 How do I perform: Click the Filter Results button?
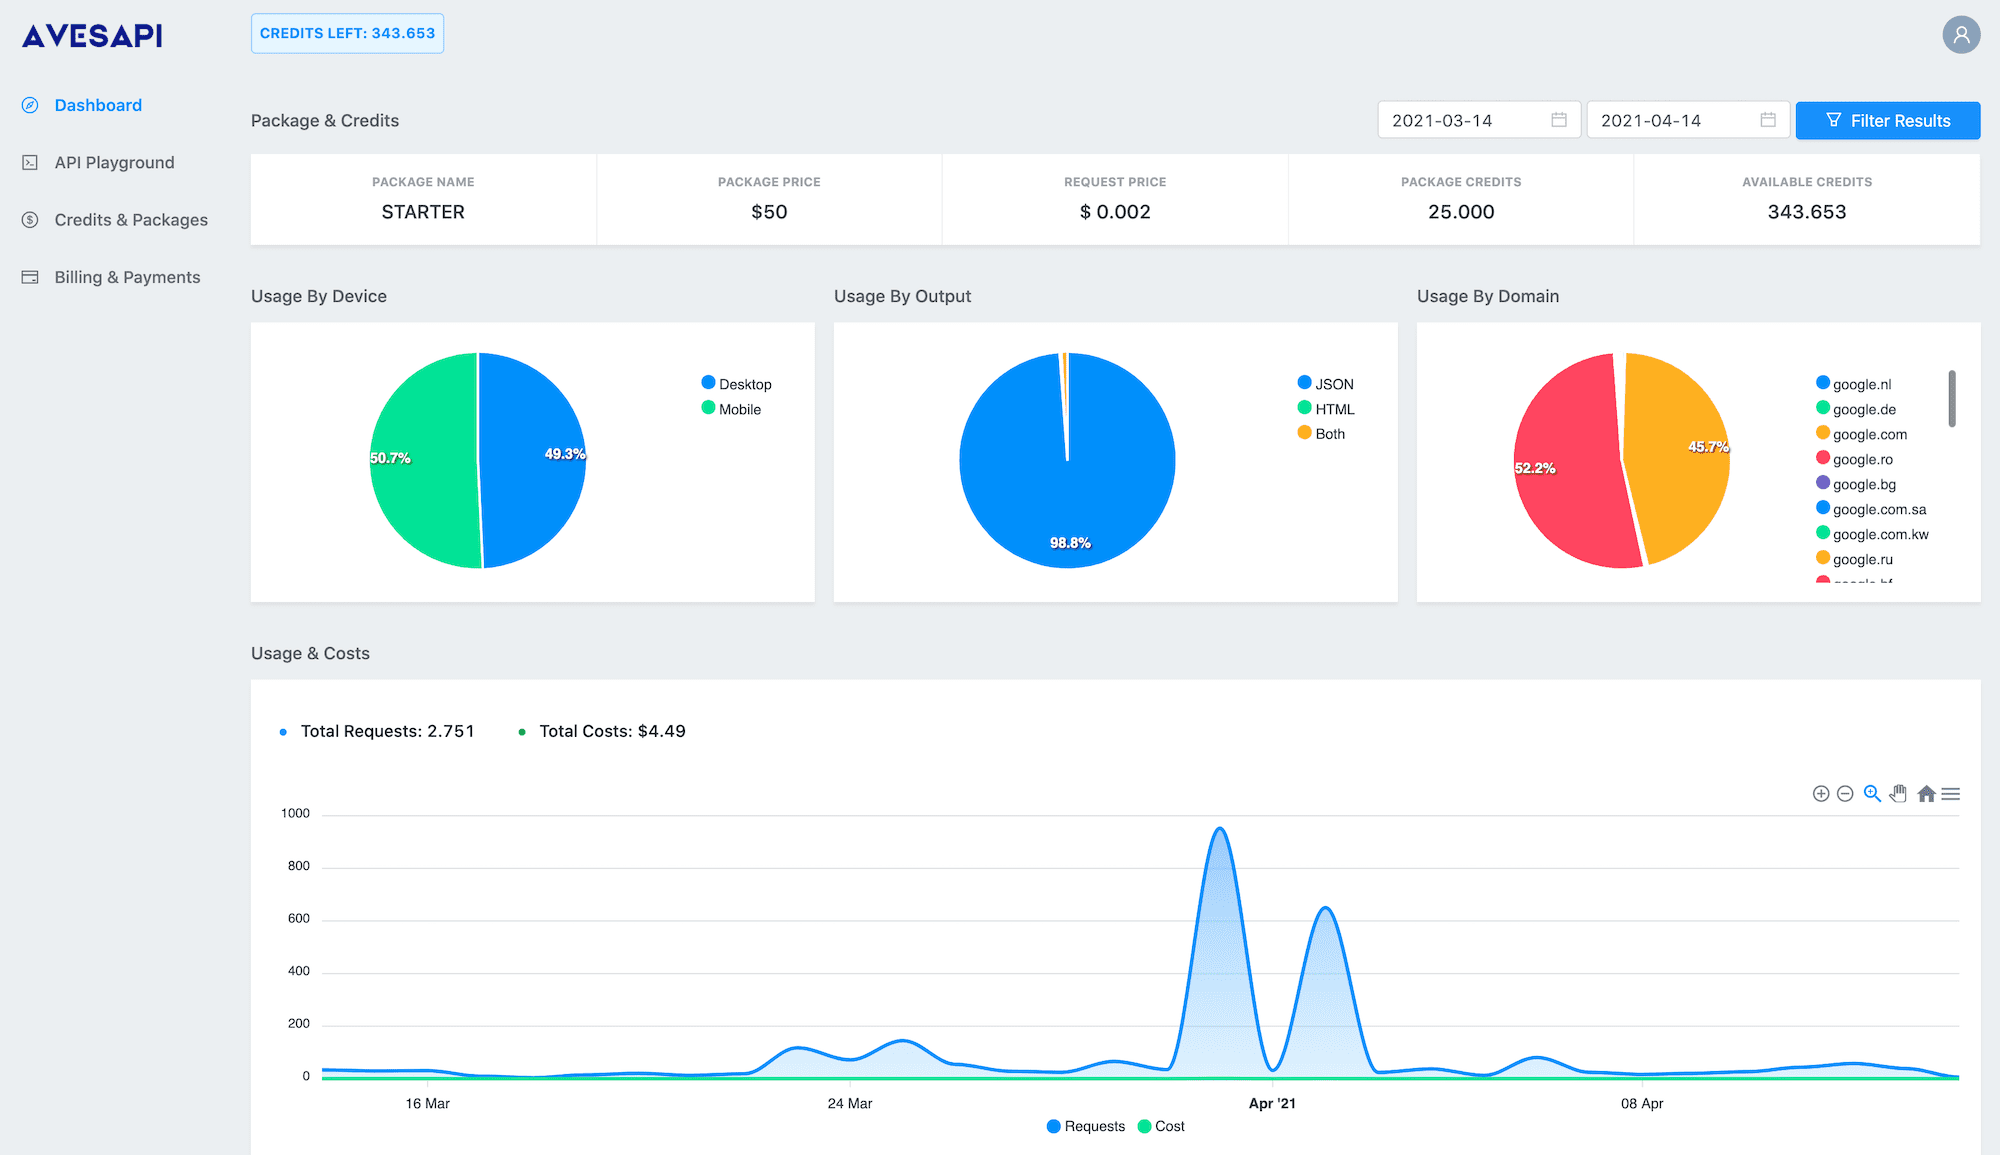(x=1887, y=121)
